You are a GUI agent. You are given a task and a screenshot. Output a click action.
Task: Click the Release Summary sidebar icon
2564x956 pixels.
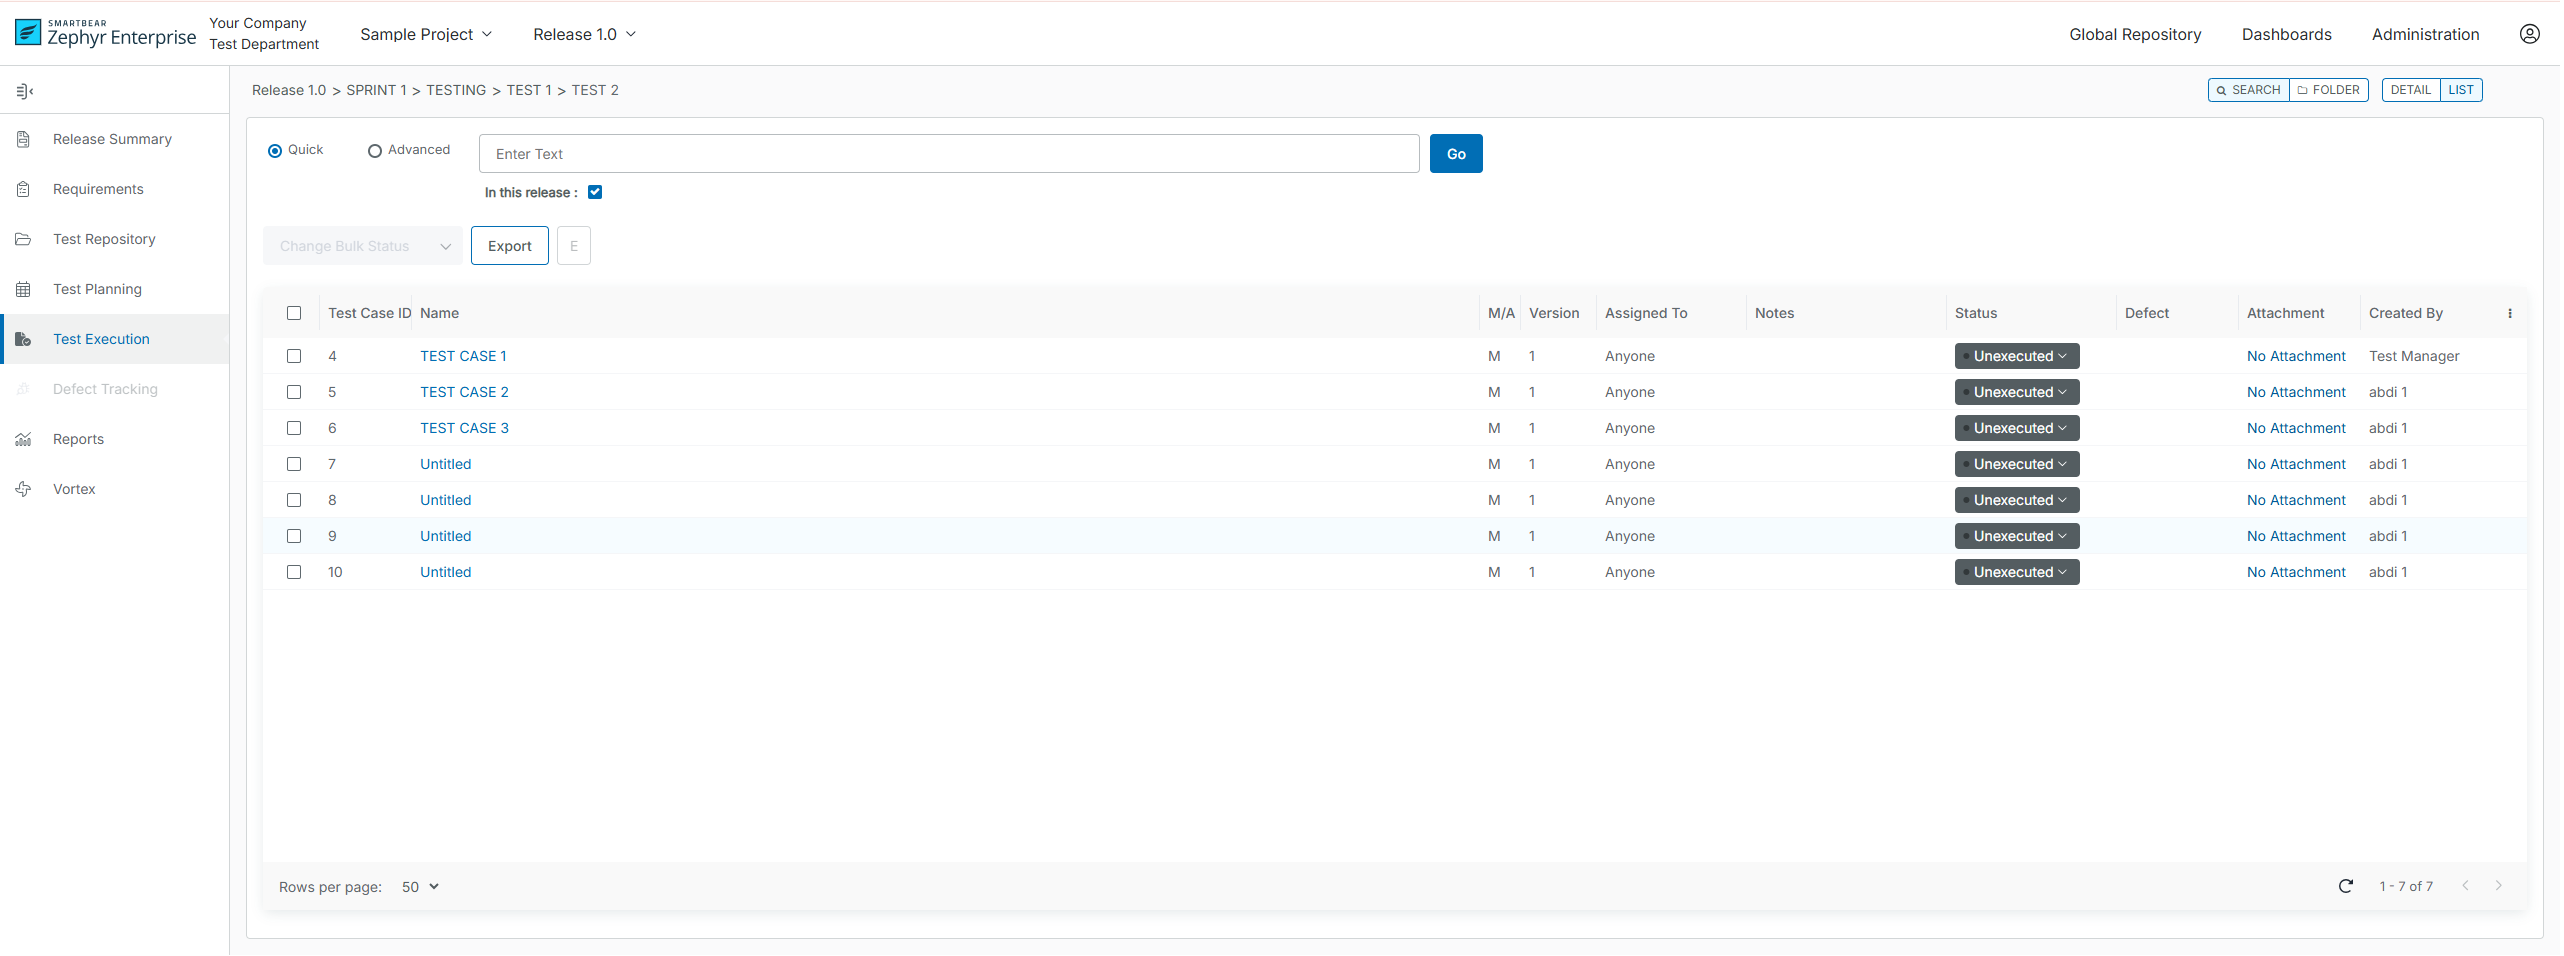click(23, 140)
